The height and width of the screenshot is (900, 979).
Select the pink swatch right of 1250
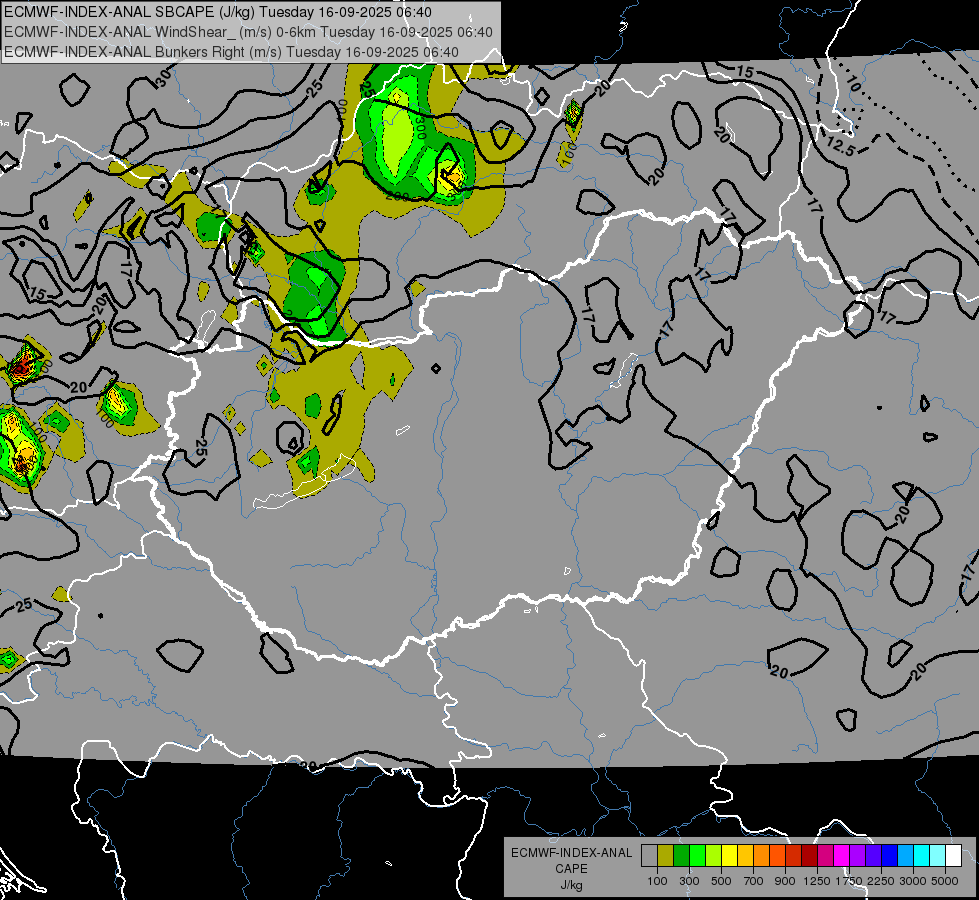(825, 856)
